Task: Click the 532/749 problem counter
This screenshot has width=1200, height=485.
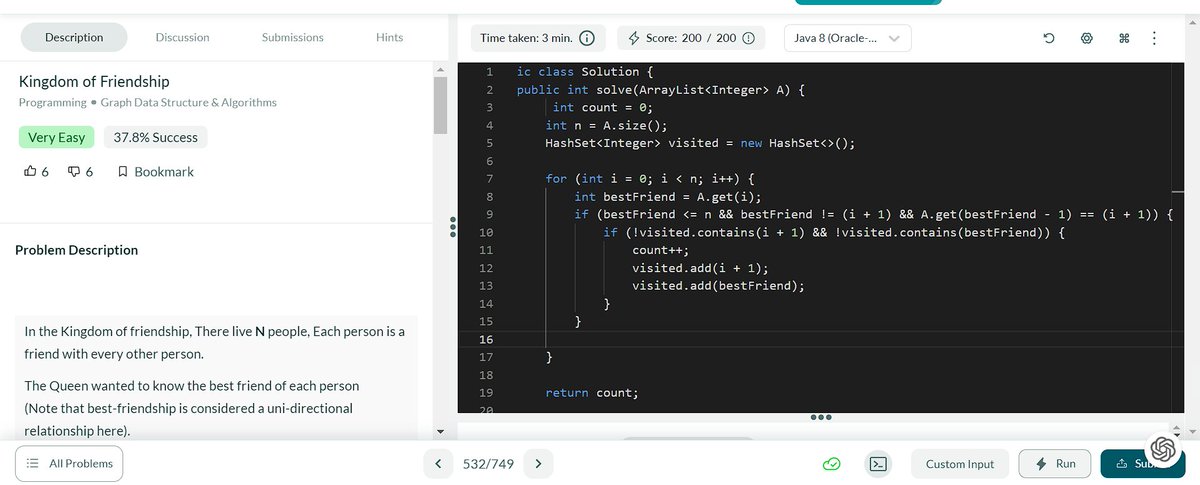Action: (488, 464)
